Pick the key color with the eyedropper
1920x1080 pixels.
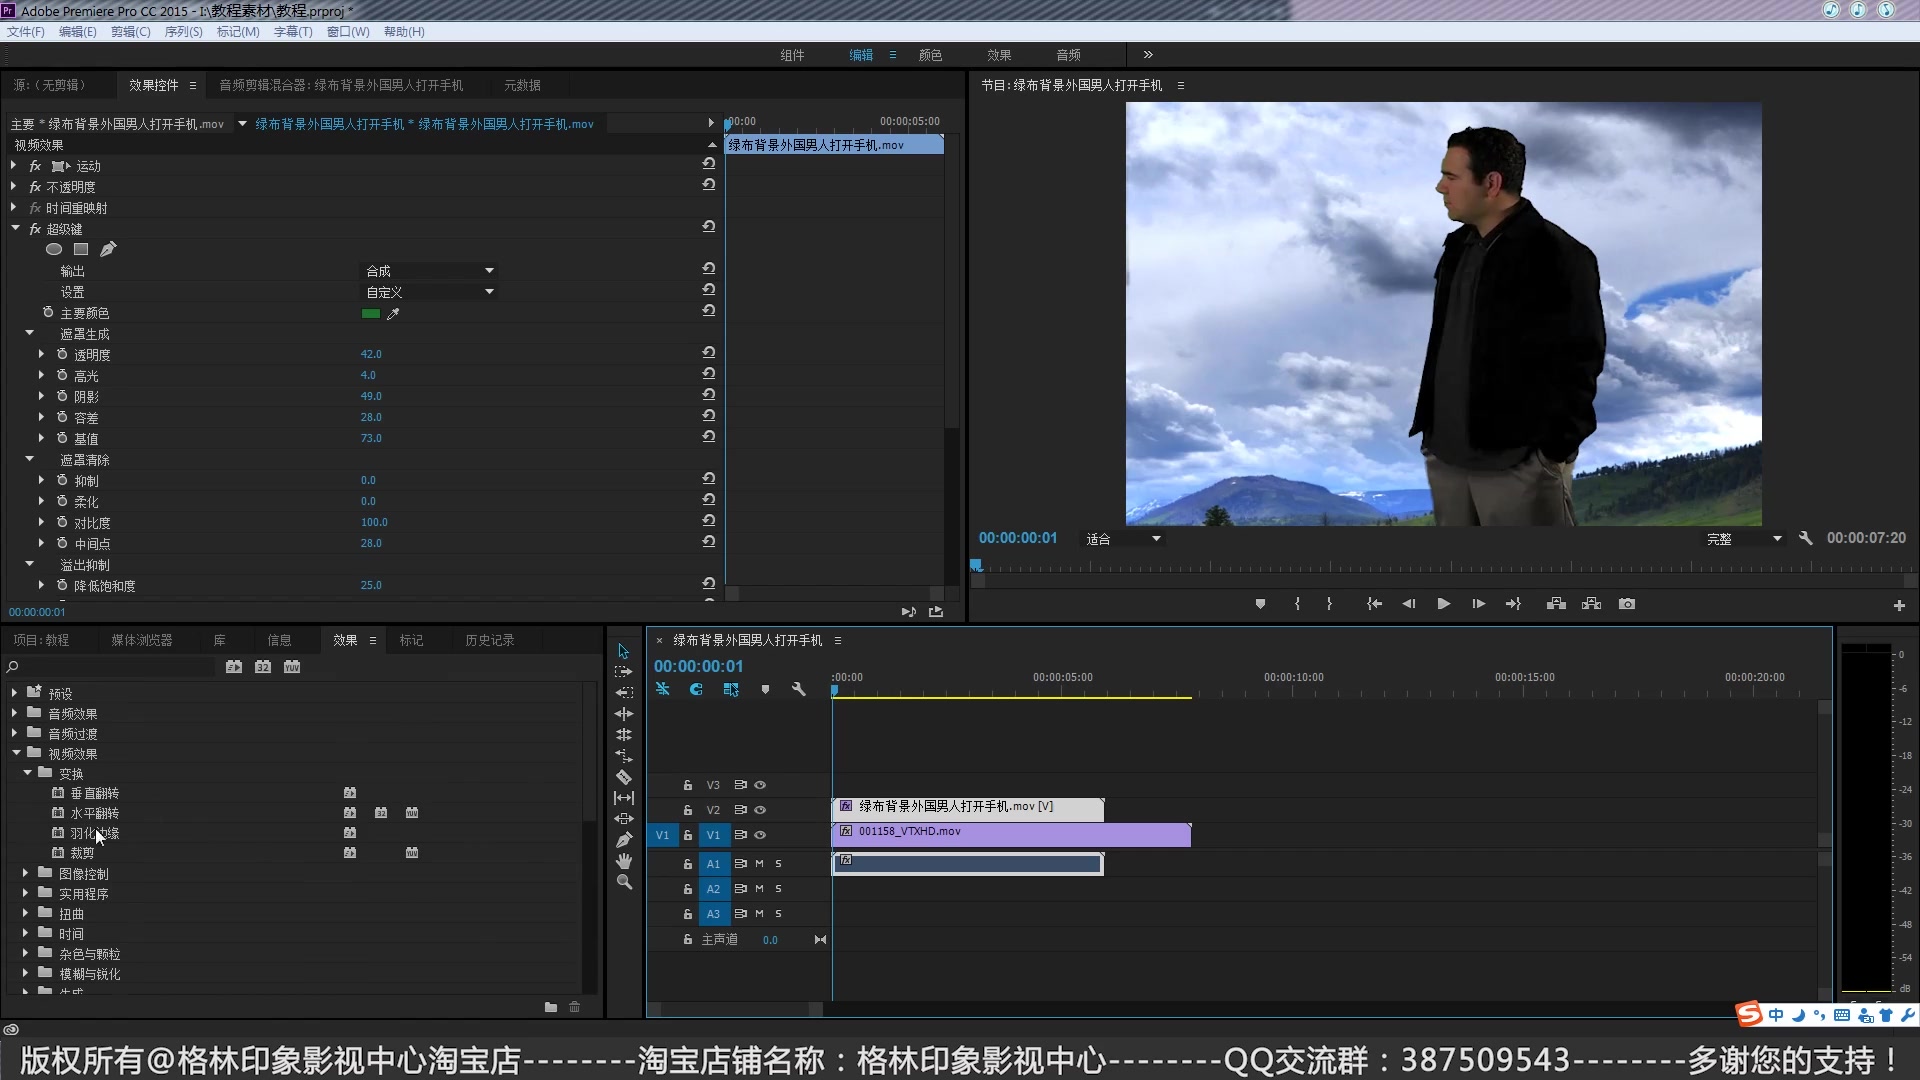[393, 314]
